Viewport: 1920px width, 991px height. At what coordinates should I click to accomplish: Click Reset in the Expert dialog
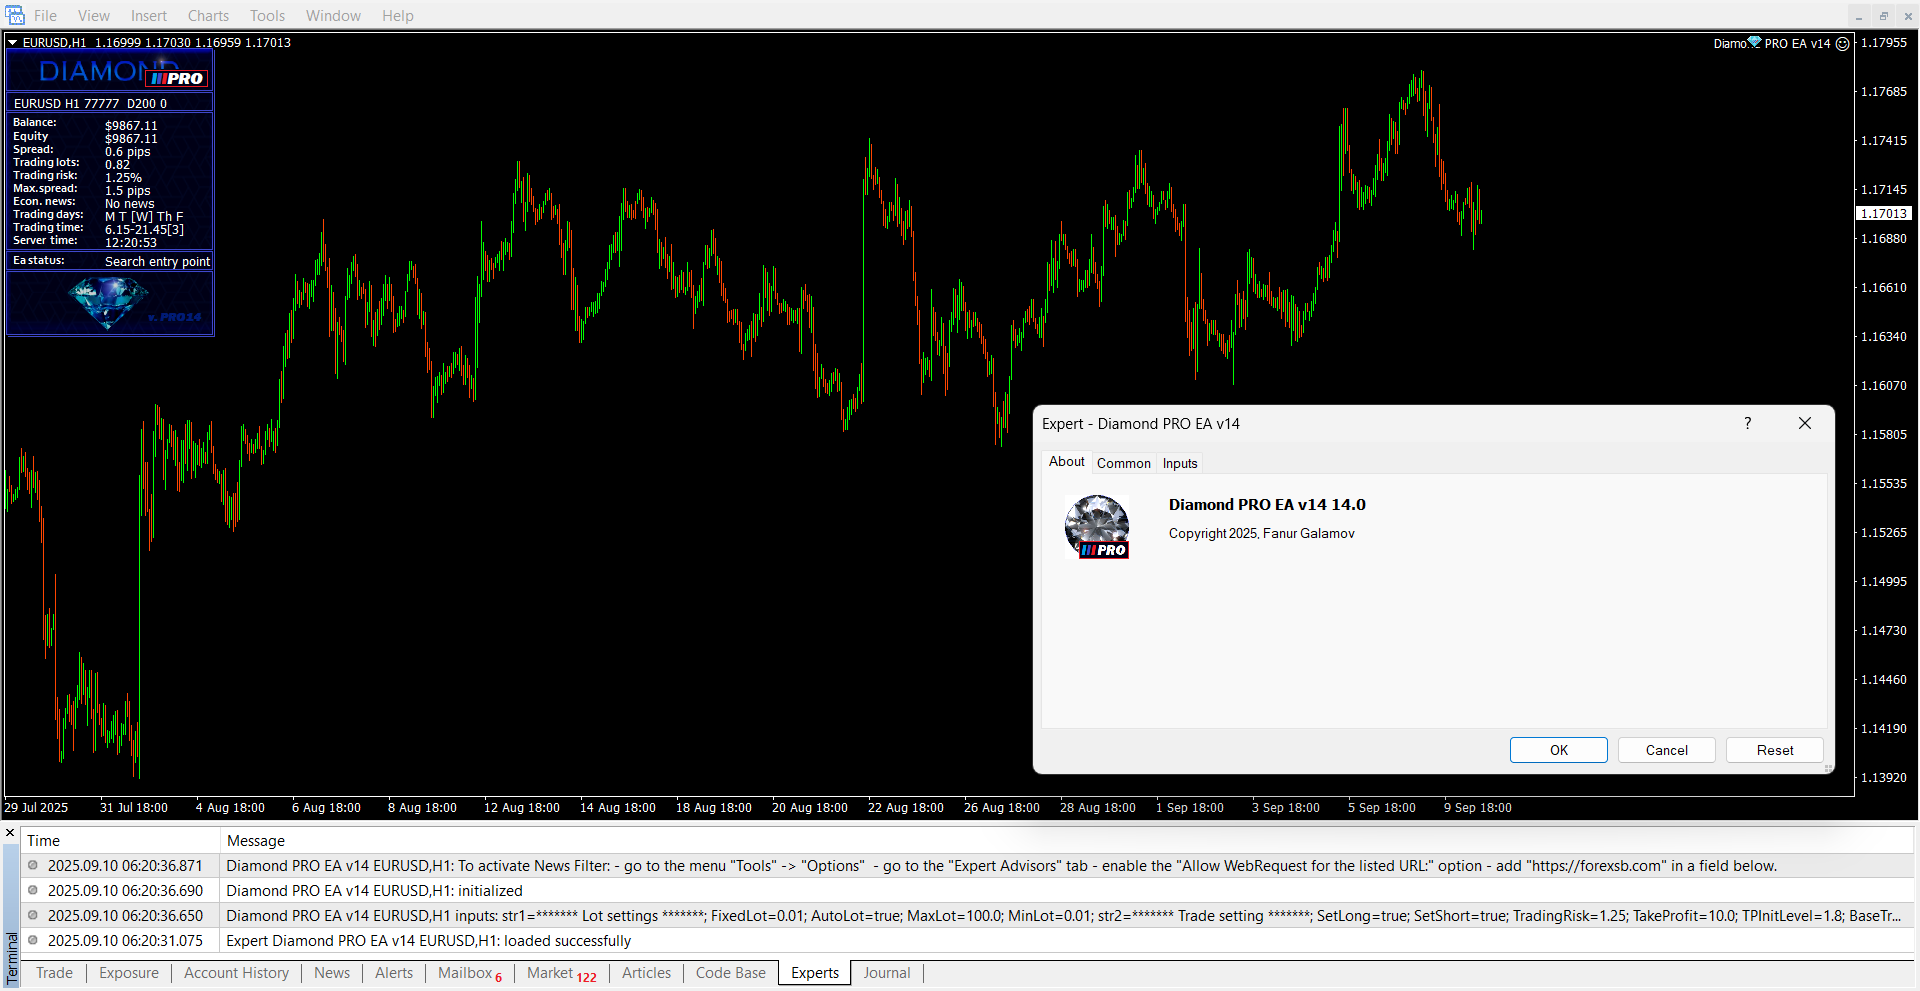click(x=1775, y=750)
